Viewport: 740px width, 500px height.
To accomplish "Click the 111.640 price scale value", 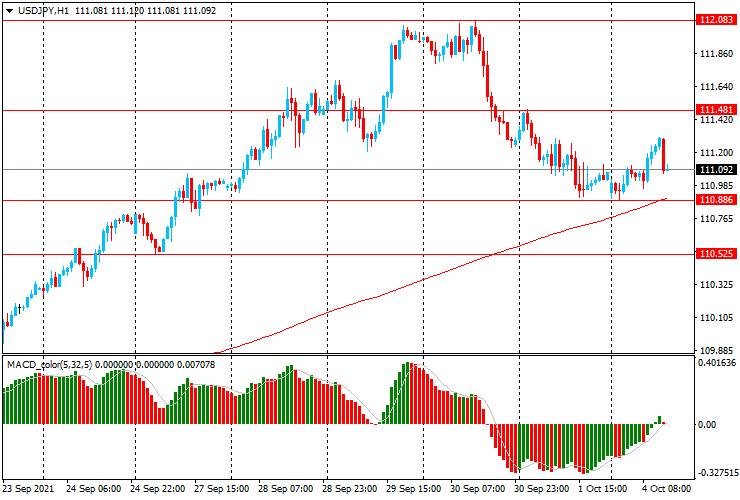I will [716, 87].
